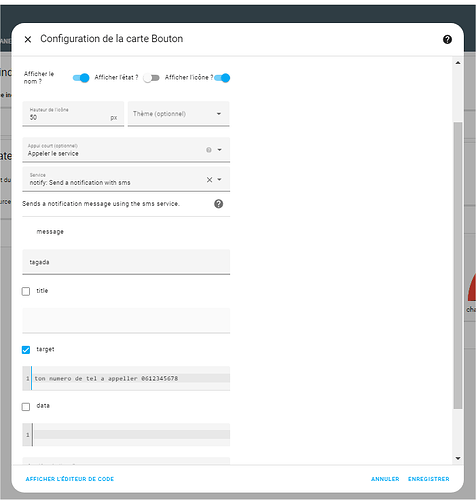Expand the Service selection dropdown arrow
Viewport: 476px width, 500px height.
pyautogui.click(x=220, y=179)
